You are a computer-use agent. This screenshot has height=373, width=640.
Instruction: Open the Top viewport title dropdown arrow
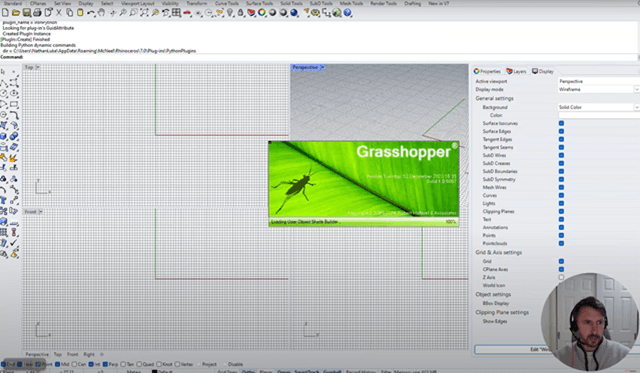[38, 67]
